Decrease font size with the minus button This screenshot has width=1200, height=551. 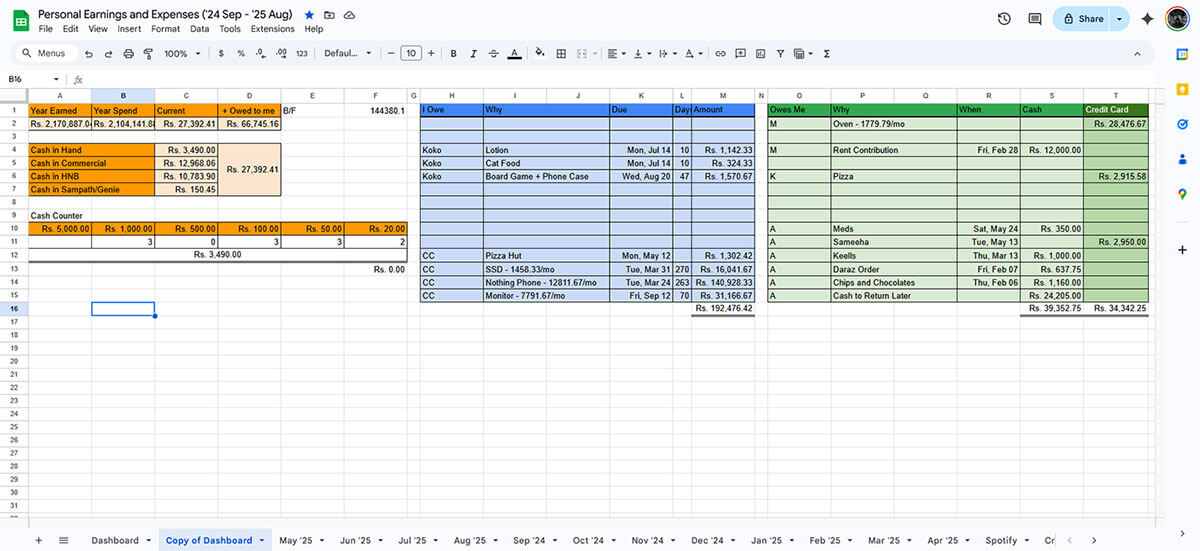[390, 53]
